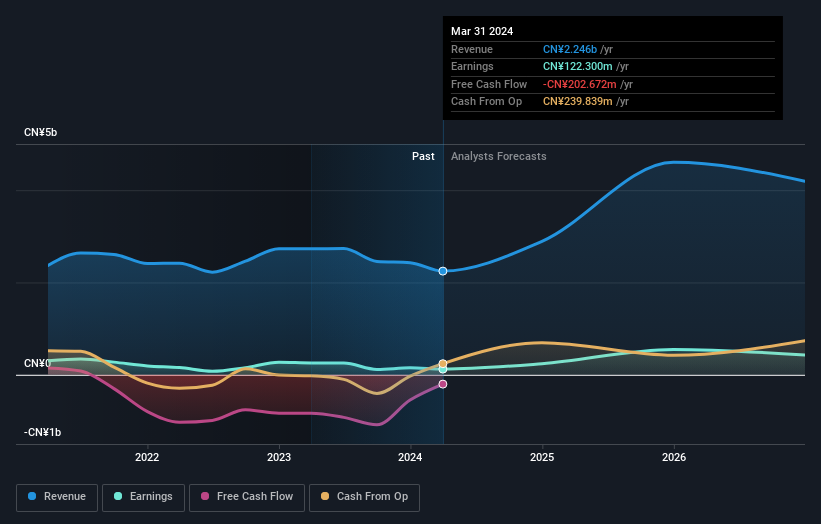Screen dimensions: 821x524
Task: Click the CN¥2.246b revenue value
Action: tap(570, 49)
